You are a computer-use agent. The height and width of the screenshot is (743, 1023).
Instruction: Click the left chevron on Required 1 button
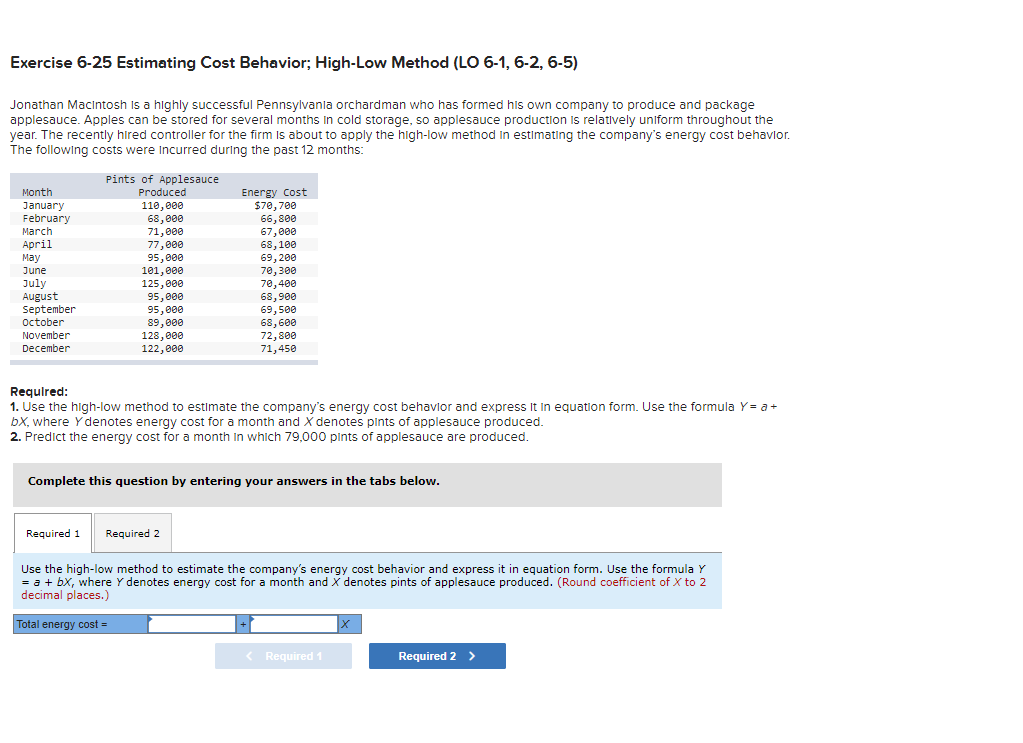click(248, 656)
